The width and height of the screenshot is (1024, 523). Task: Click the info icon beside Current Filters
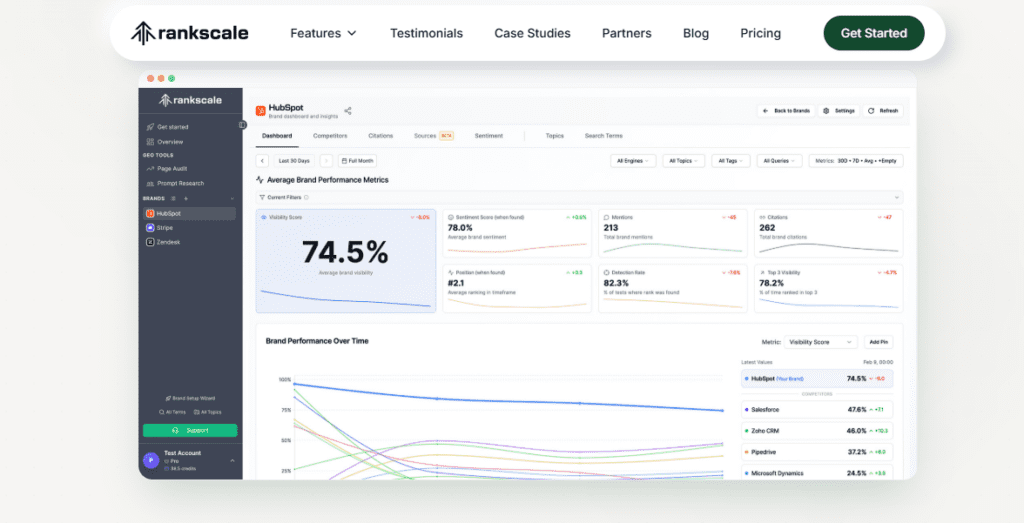point(306,197)
